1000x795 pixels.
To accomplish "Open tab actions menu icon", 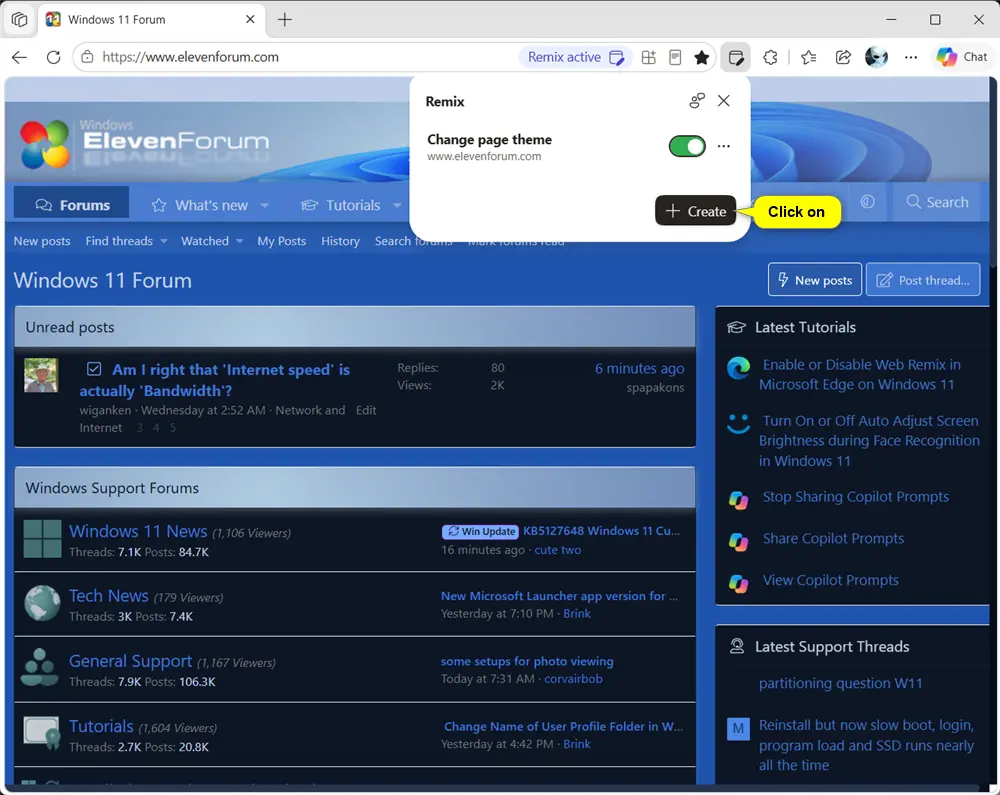I will [x=19, y=20].
